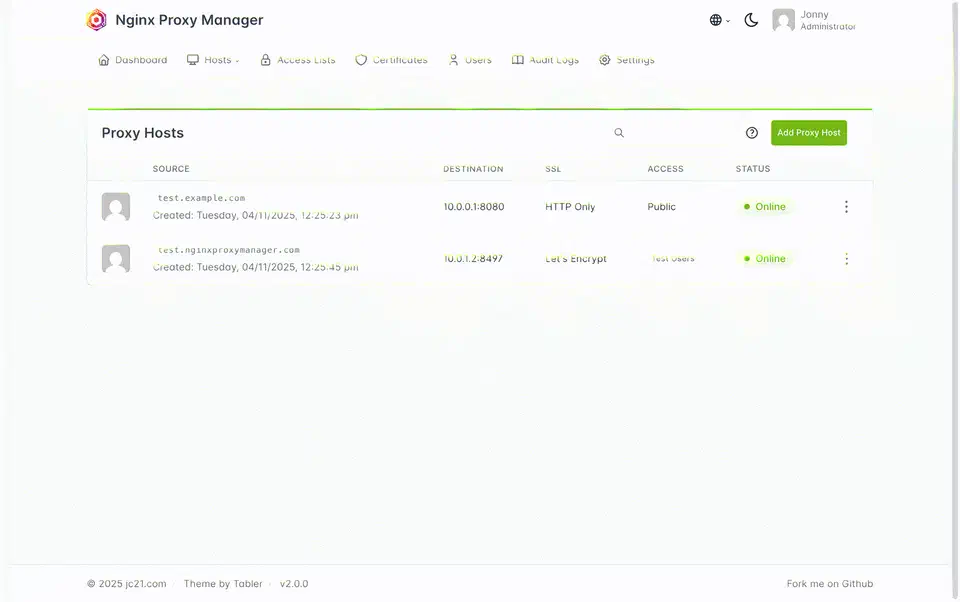
Task: Click the help question-mark icon
Action: [x=752, y=132]
